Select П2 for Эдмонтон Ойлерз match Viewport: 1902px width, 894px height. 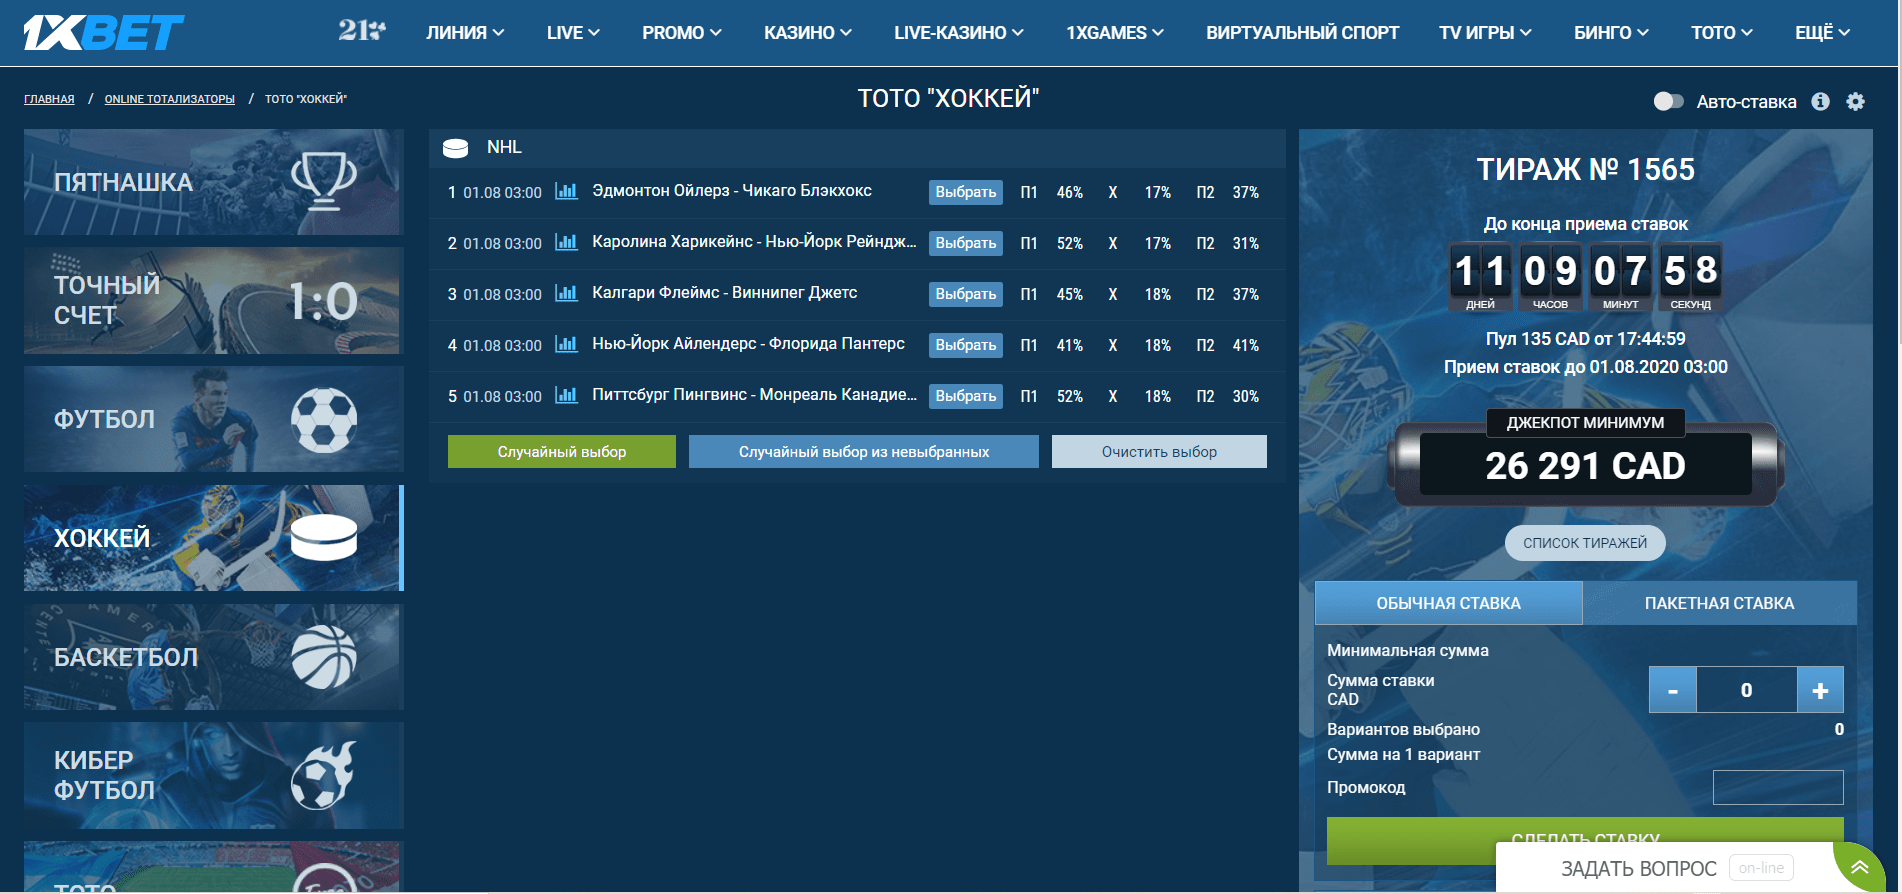tap(1205, 192)
